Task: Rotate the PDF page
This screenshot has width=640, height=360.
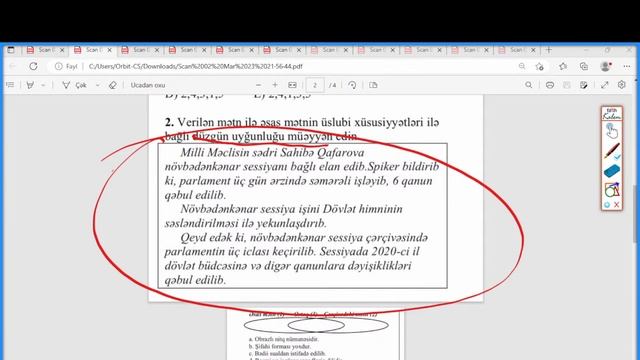Action: tap(352, 85)
